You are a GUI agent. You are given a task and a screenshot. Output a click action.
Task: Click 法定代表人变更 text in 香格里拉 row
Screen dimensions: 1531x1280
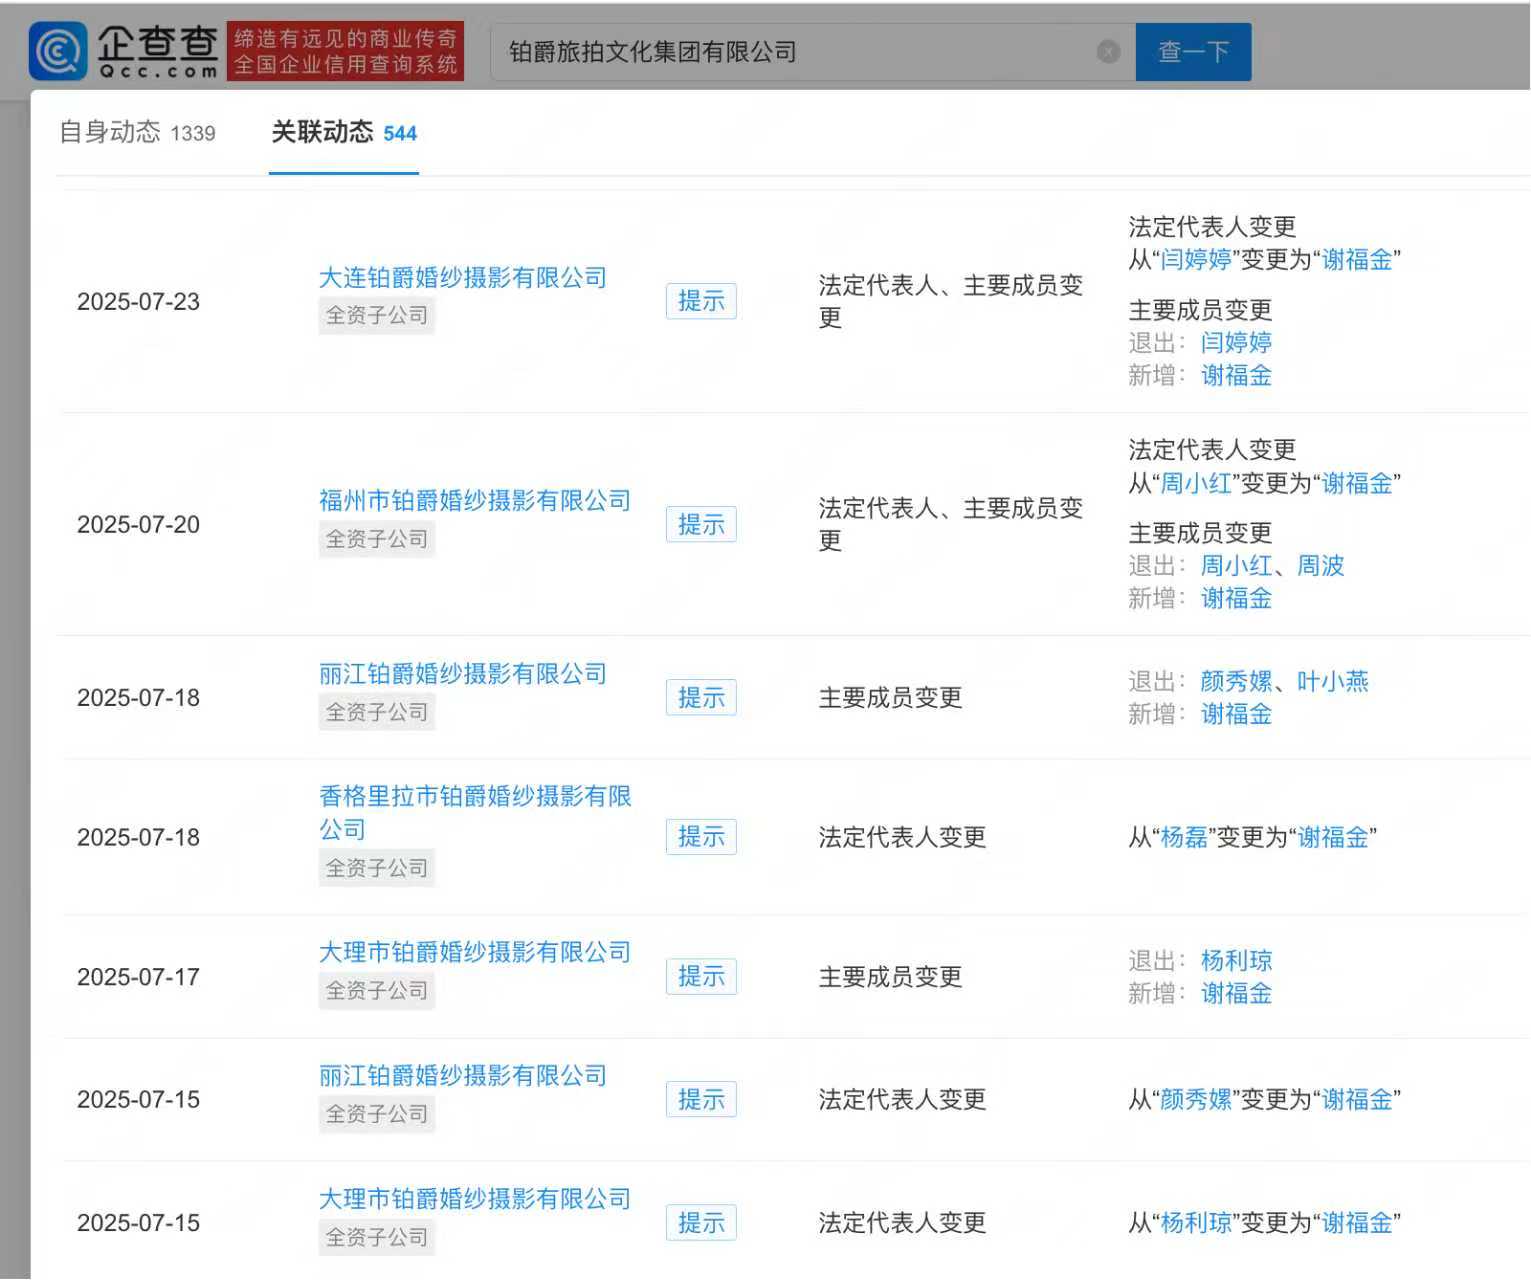pyautogui.click(x=902, y=837)
